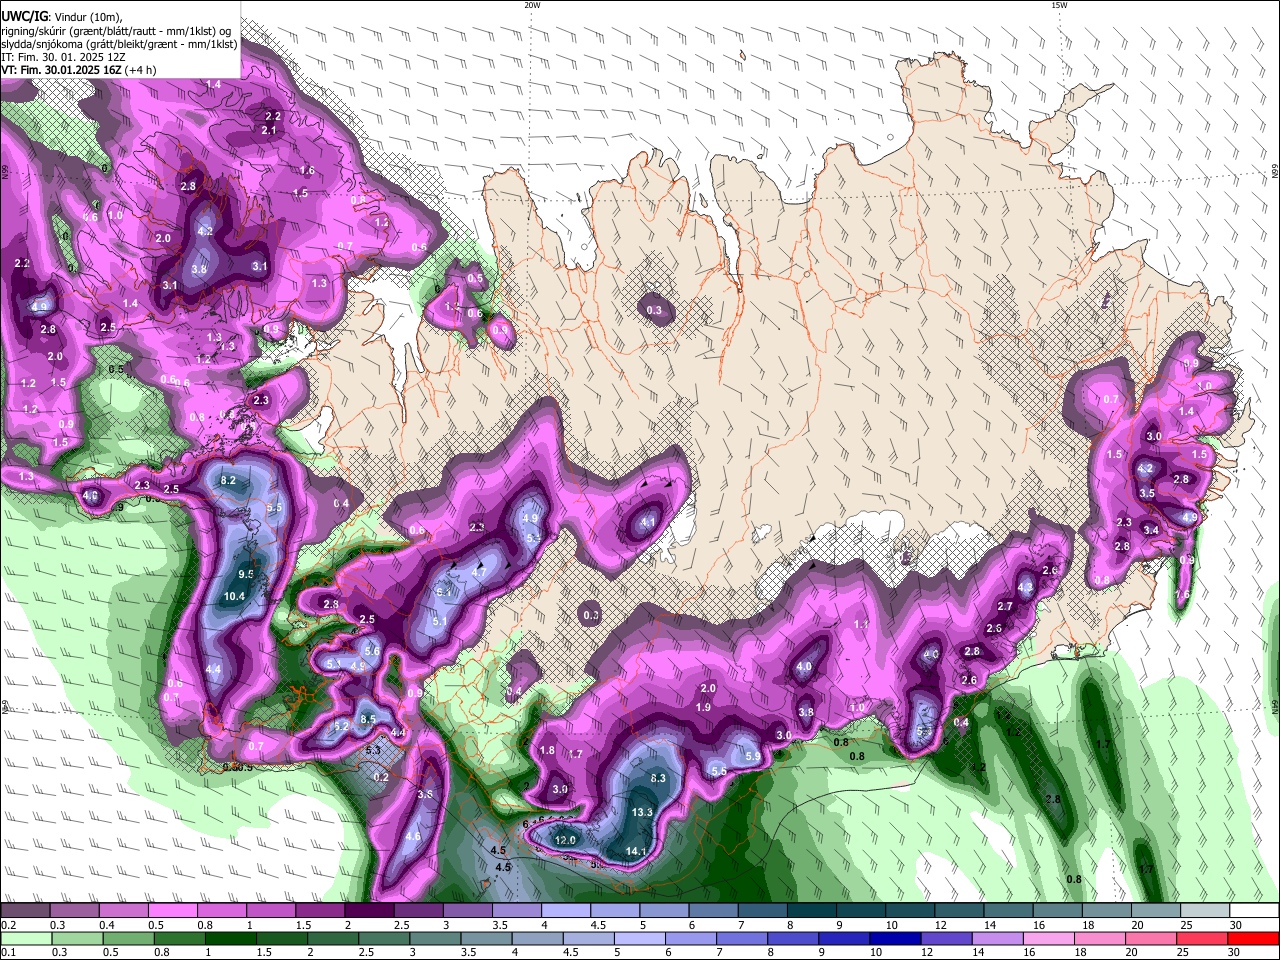1280x960 pixels.
Task: Click the 4.1 precipitation value on the map
Action: 648,522
